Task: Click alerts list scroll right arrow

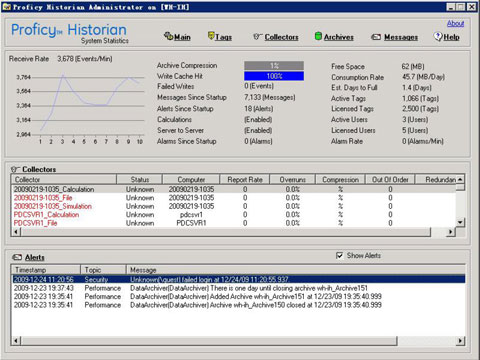Action: point(460,341)
